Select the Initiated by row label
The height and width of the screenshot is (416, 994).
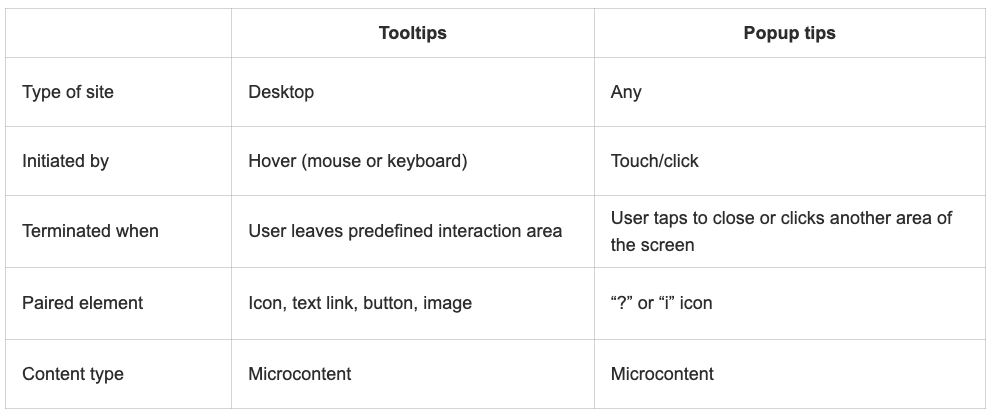(x=65, y=161)
